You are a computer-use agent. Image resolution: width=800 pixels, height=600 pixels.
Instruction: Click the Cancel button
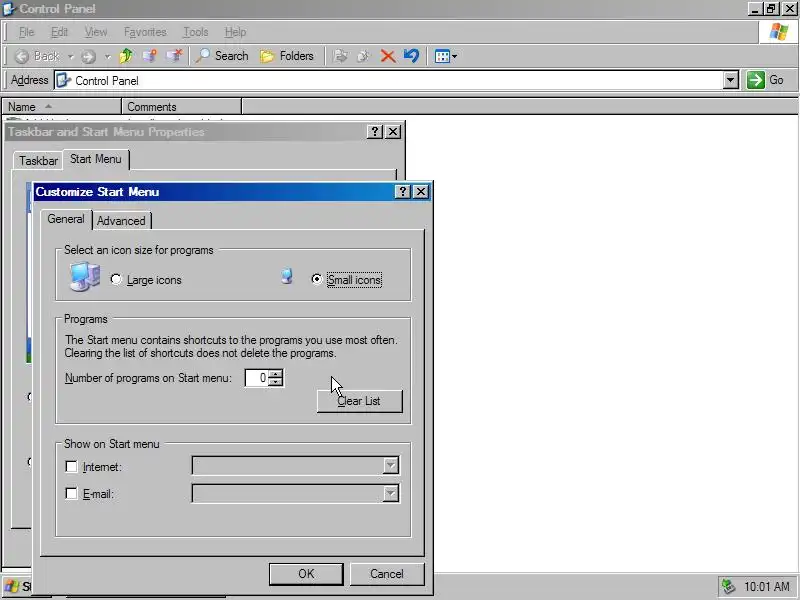click(x=387, y=574)
